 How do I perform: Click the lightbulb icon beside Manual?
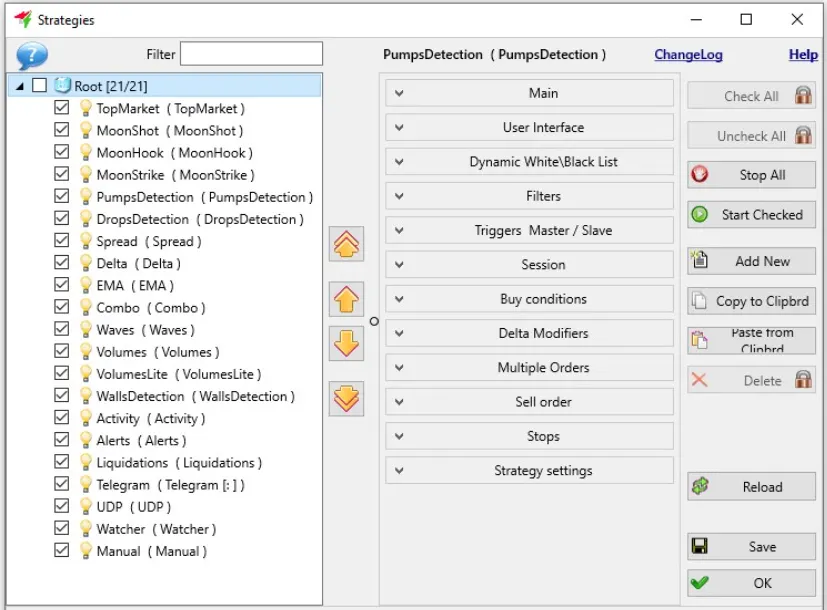(x=85, y=551)
